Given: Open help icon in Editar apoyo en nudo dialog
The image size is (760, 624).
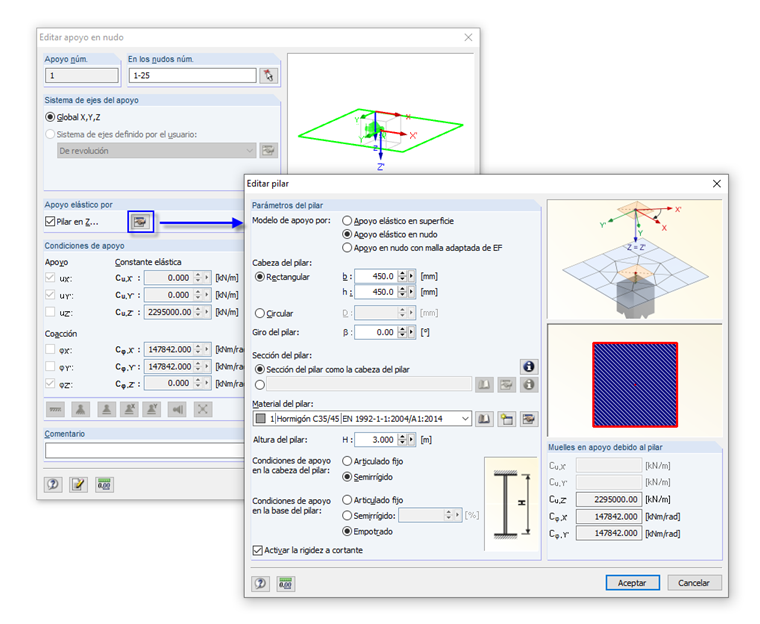Looking at the screenshot, I should pos(53,484).
